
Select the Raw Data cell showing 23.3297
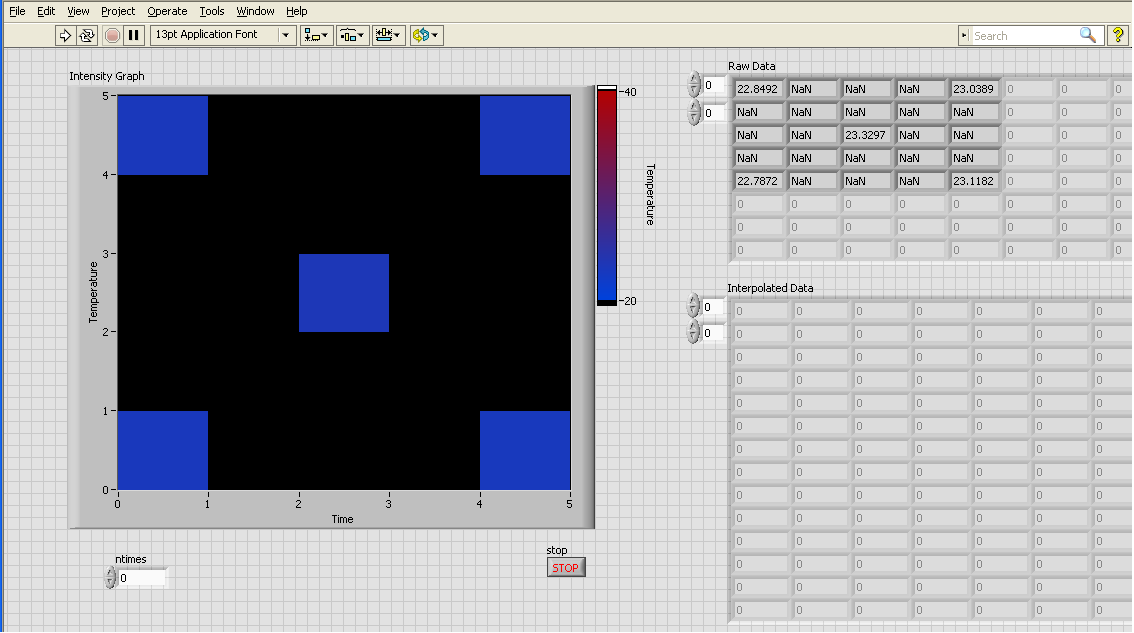pos(866,135)
